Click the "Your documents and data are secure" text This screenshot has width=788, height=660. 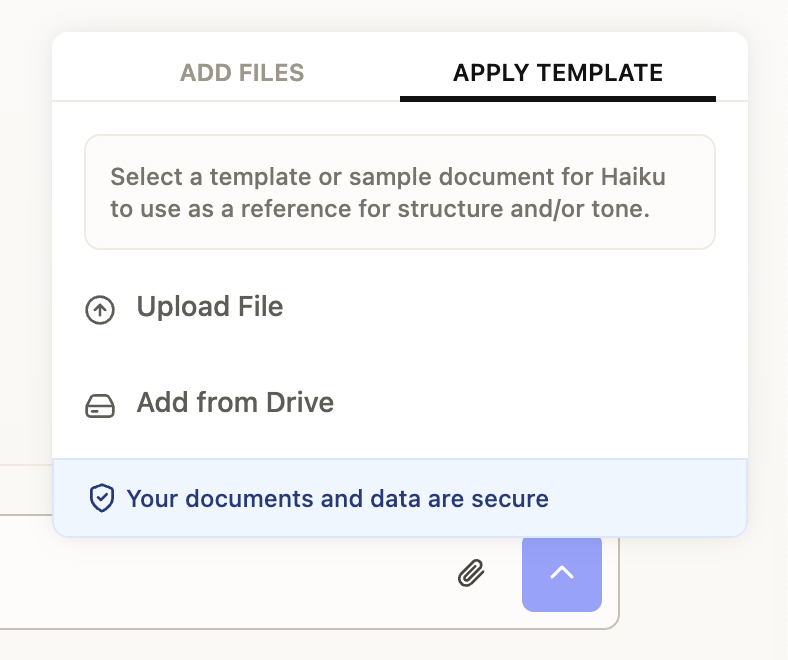337,498
